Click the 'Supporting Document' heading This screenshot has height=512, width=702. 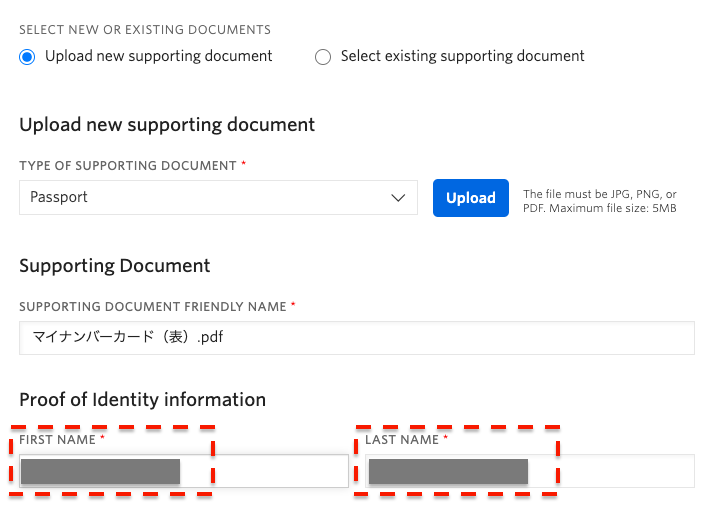pyautogui.click(x=115, y=266)
